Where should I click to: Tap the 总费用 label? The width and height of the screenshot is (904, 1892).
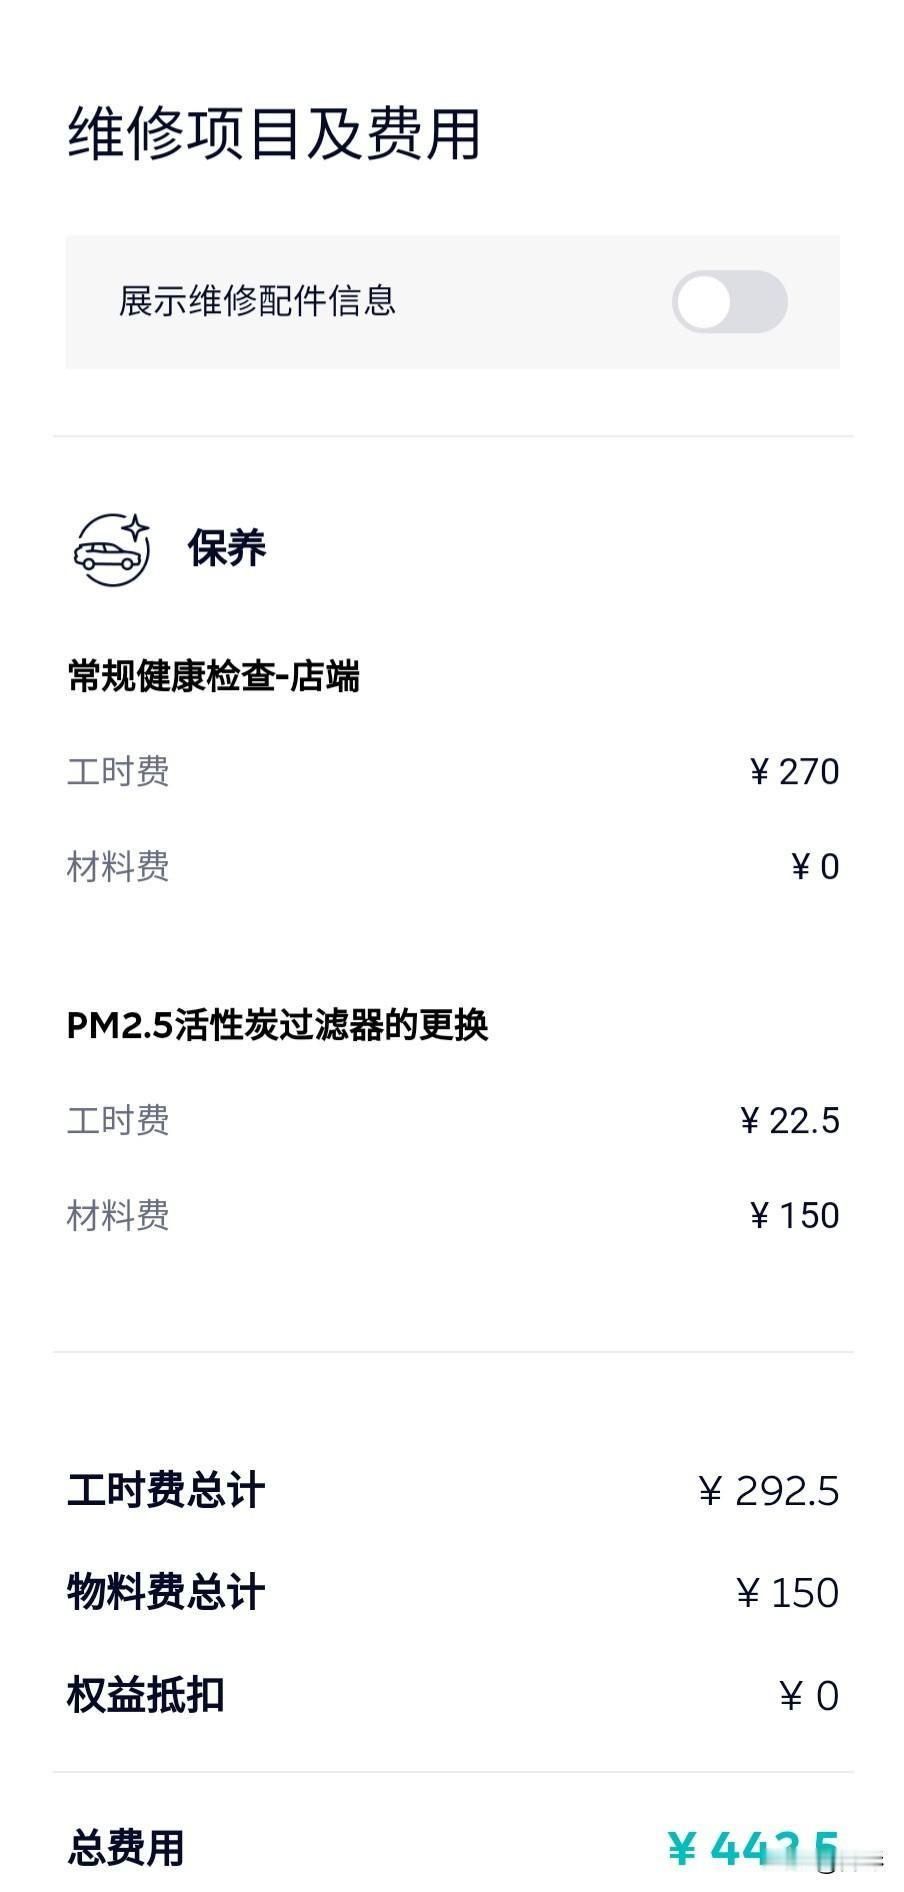126,1848
